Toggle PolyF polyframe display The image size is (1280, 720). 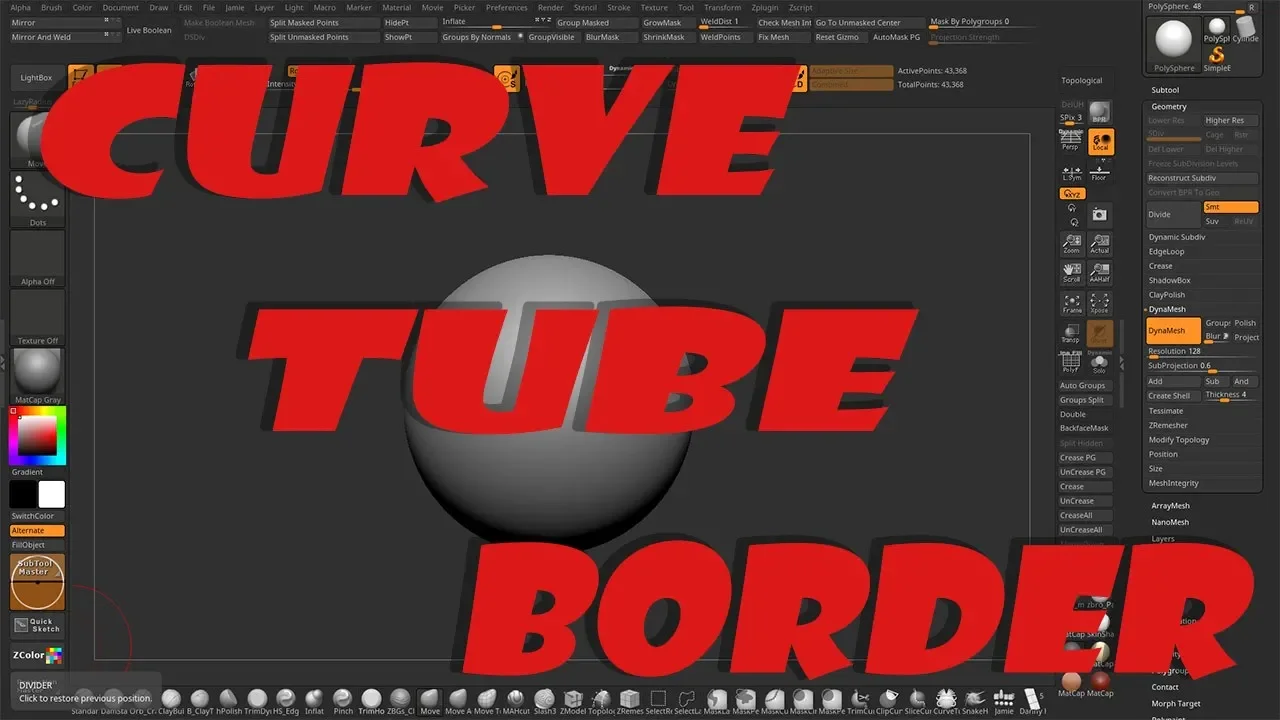pos(1071,363)
